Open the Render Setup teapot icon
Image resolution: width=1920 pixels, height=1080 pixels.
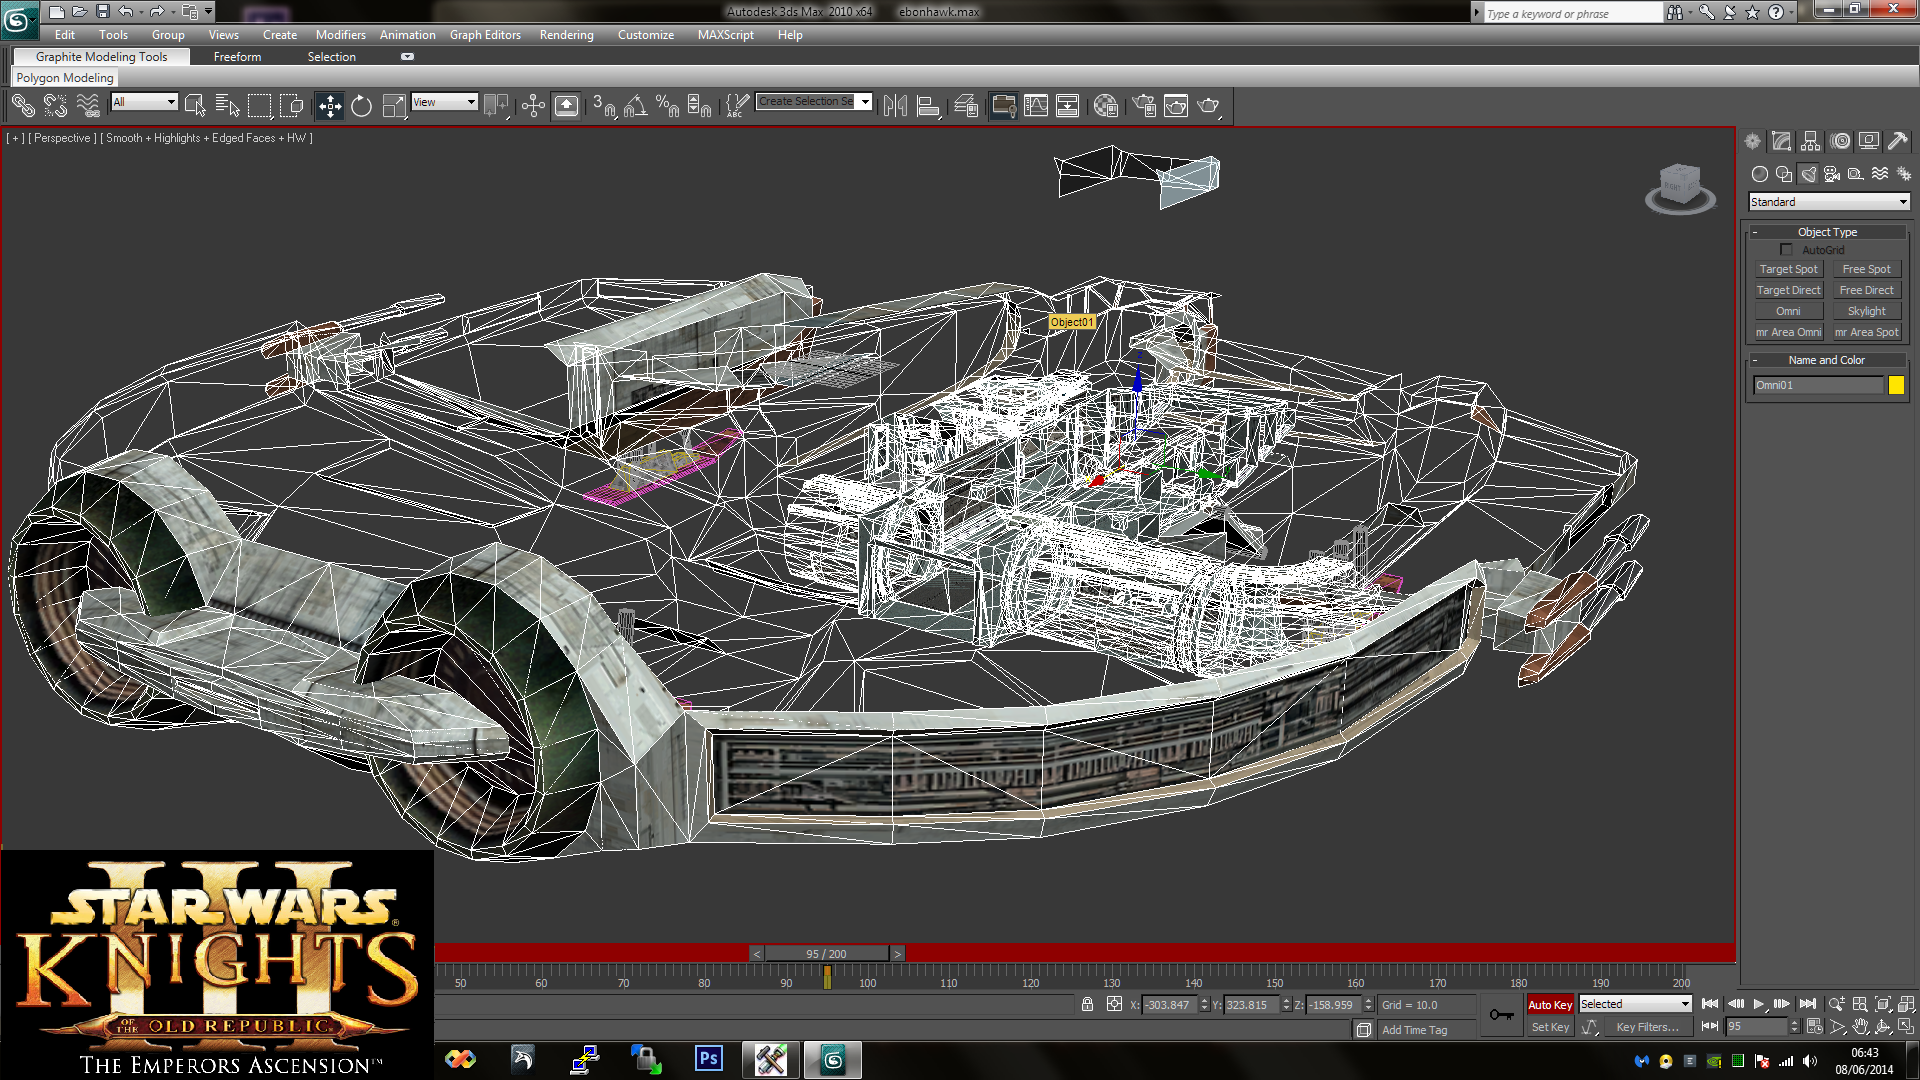click(1144, 105)
